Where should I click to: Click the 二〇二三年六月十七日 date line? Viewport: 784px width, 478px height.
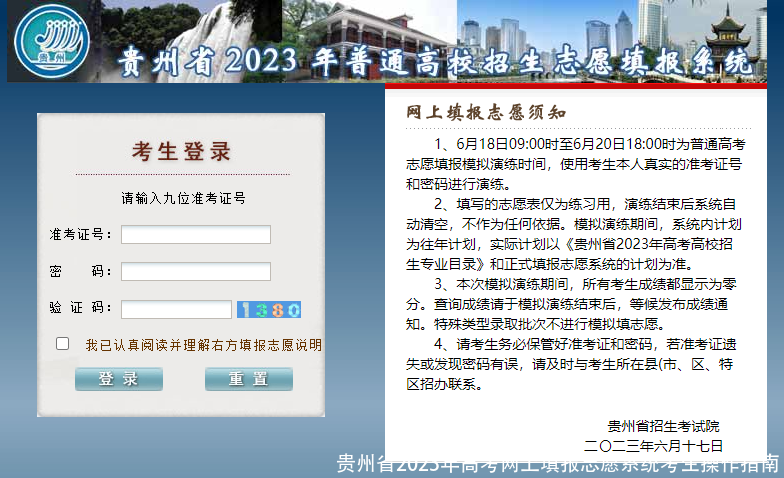point(653,445)
